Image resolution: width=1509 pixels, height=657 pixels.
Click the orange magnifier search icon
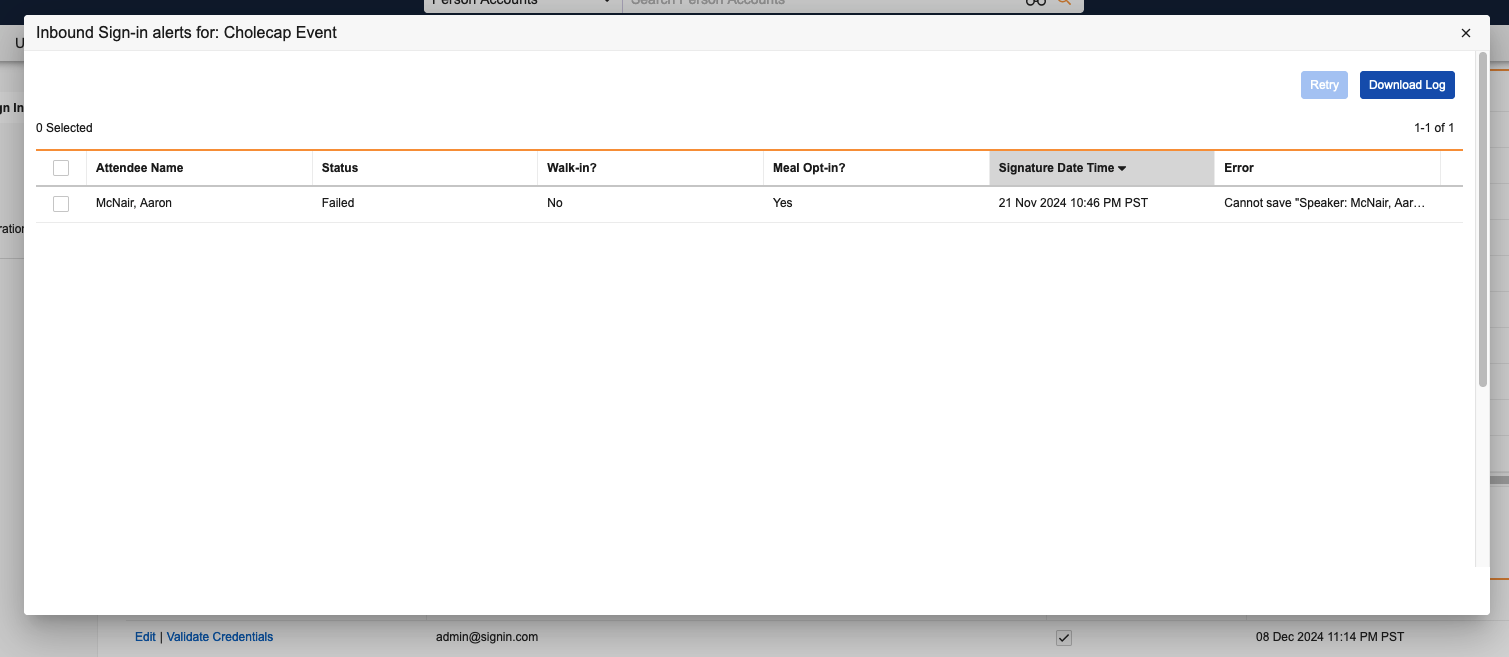(1064, 3)
